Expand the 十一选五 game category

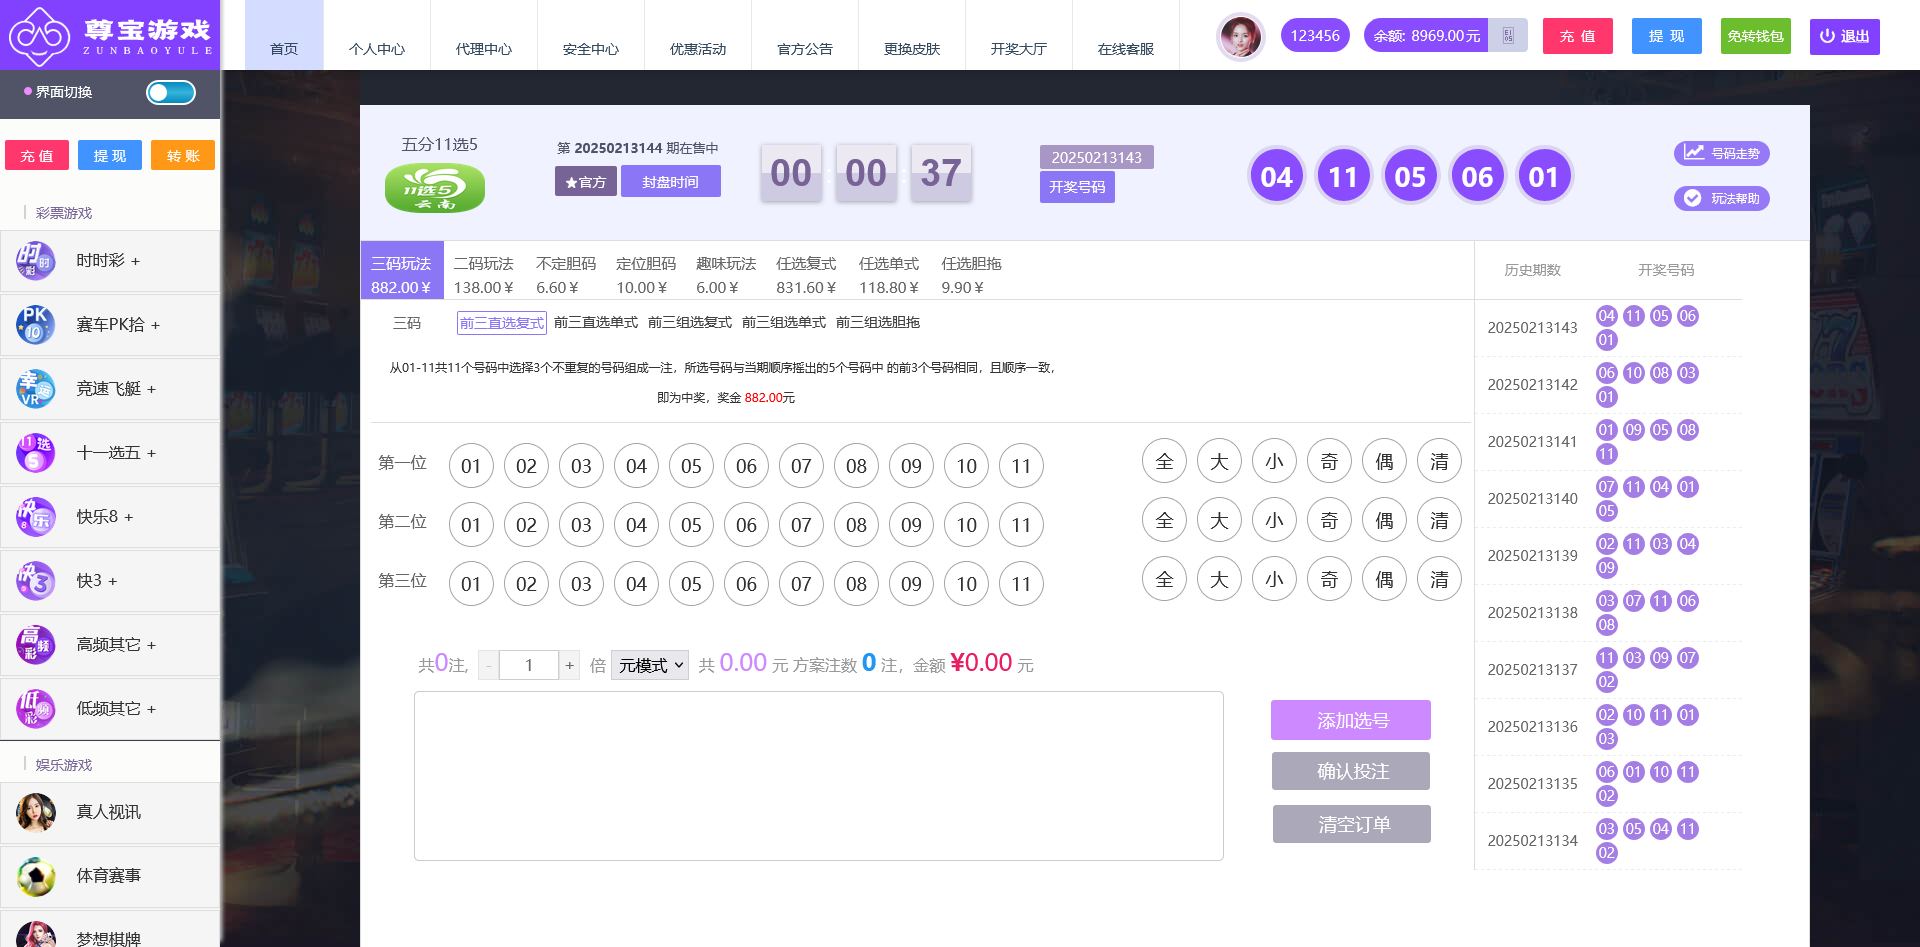coord(116,453)
